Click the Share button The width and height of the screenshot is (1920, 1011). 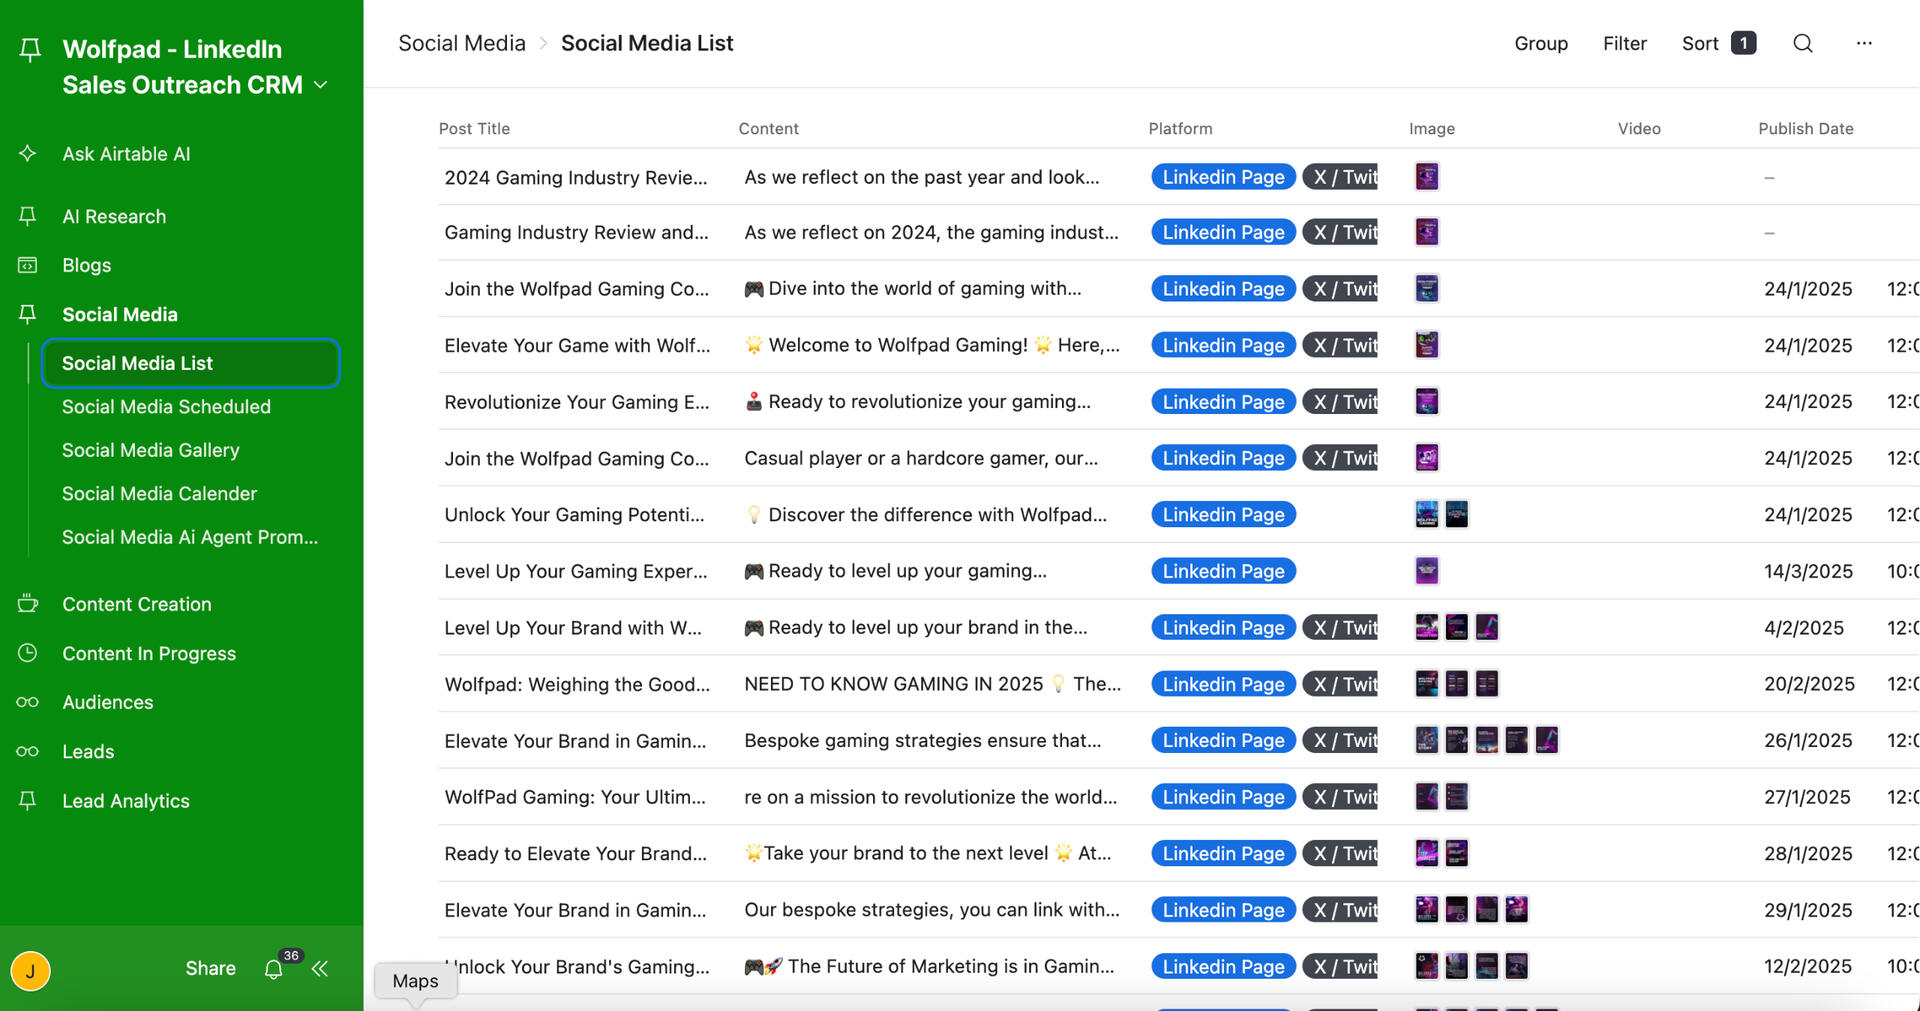click(210, 968)
